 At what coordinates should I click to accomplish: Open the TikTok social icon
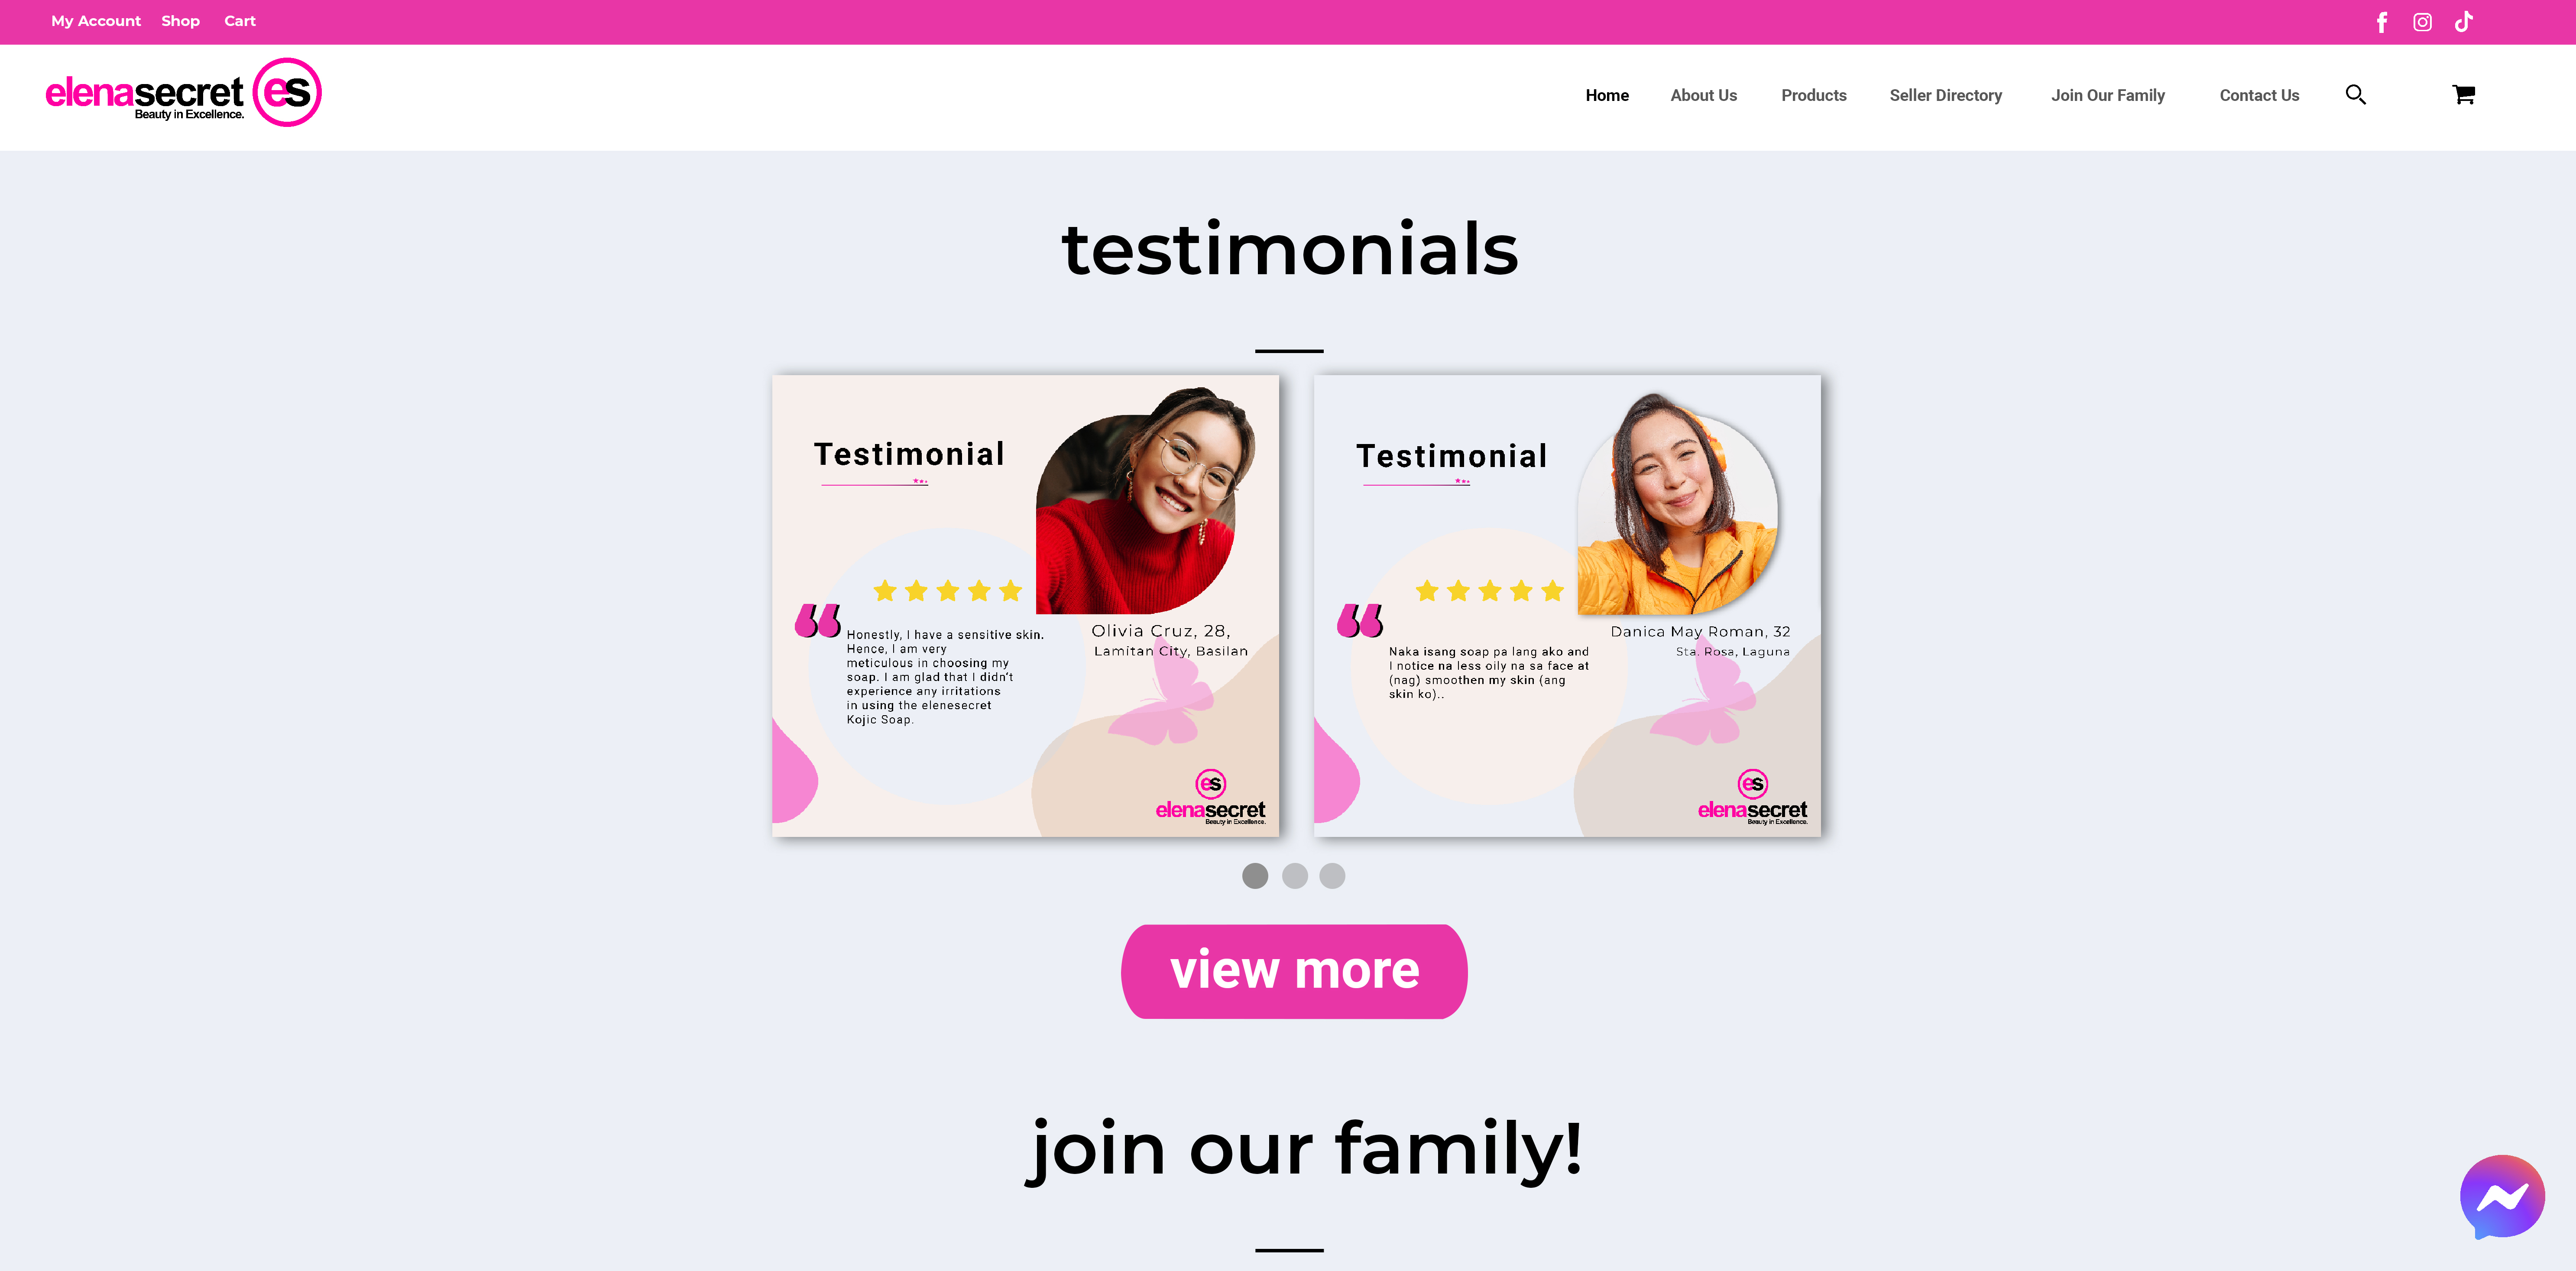pyautogui.click(x=2464, y=22)
